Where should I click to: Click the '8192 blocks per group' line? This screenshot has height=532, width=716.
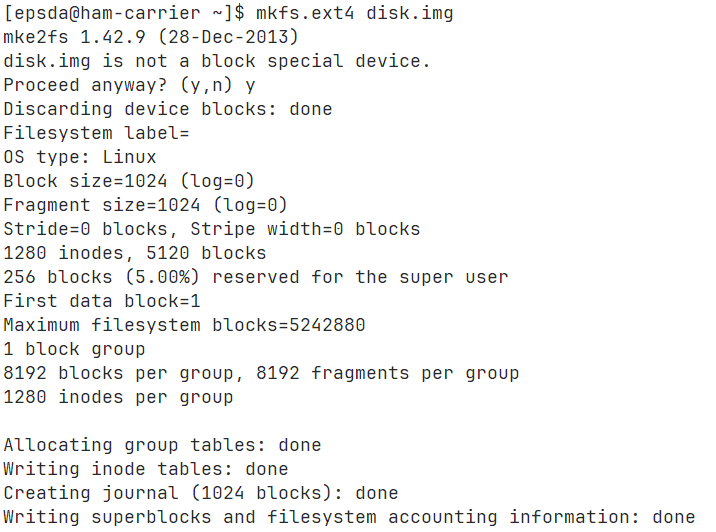(261, 374)
